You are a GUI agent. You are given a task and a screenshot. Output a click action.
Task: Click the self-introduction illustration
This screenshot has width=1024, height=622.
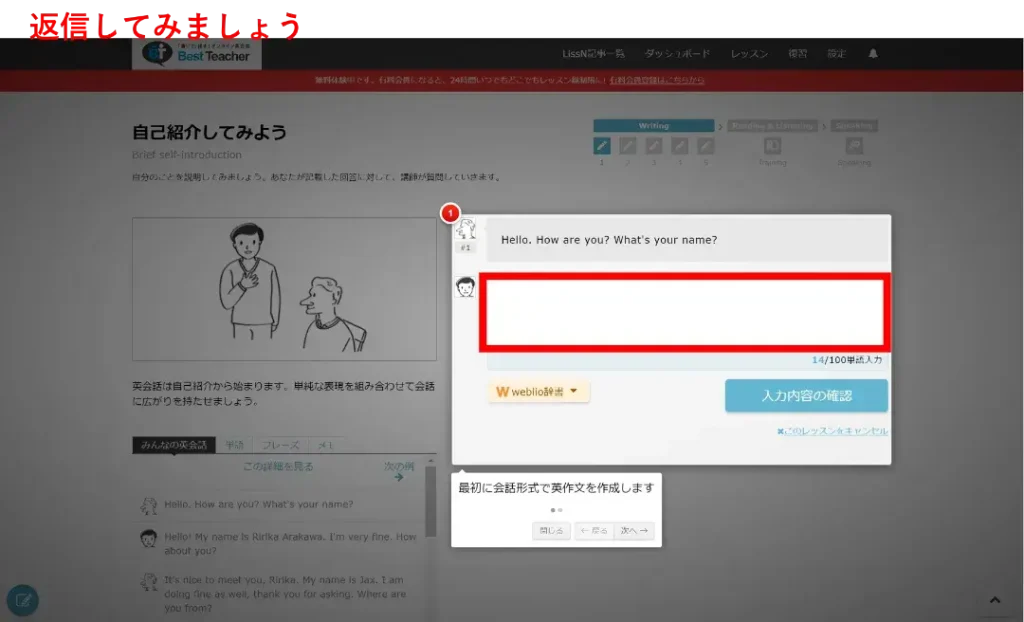[284, 289]
